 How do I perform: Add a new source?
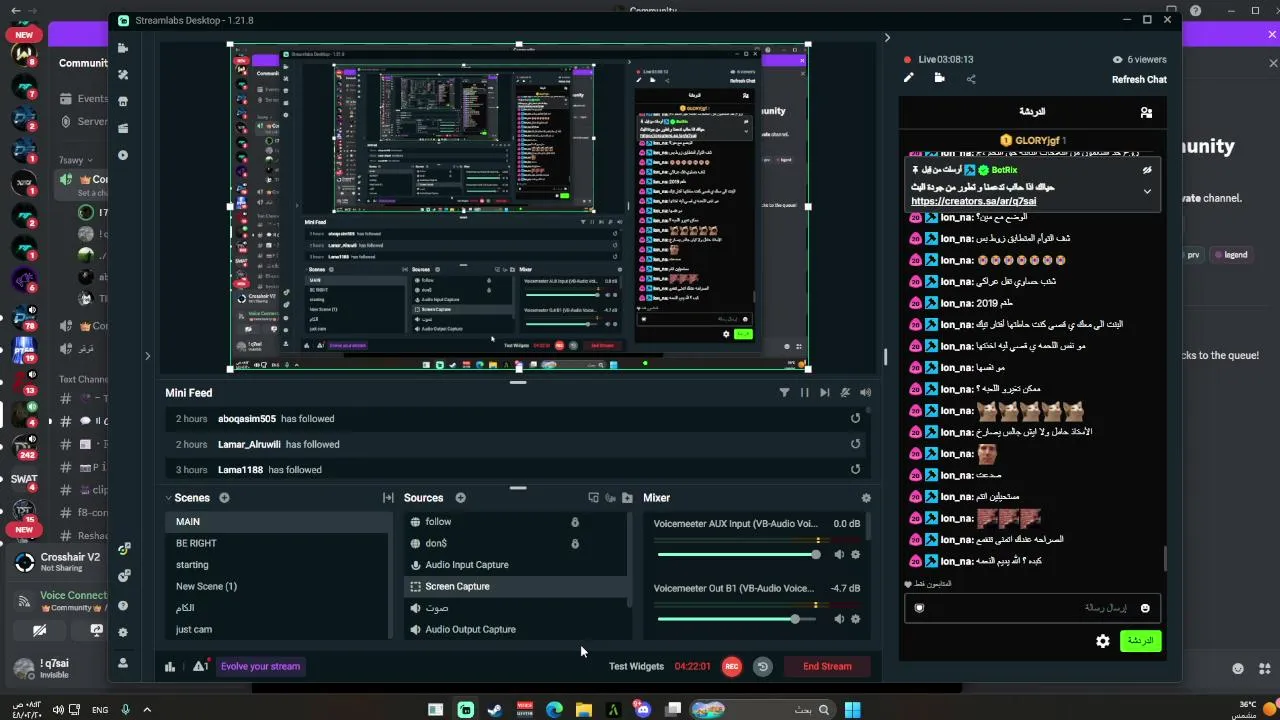tap(460, 498)
